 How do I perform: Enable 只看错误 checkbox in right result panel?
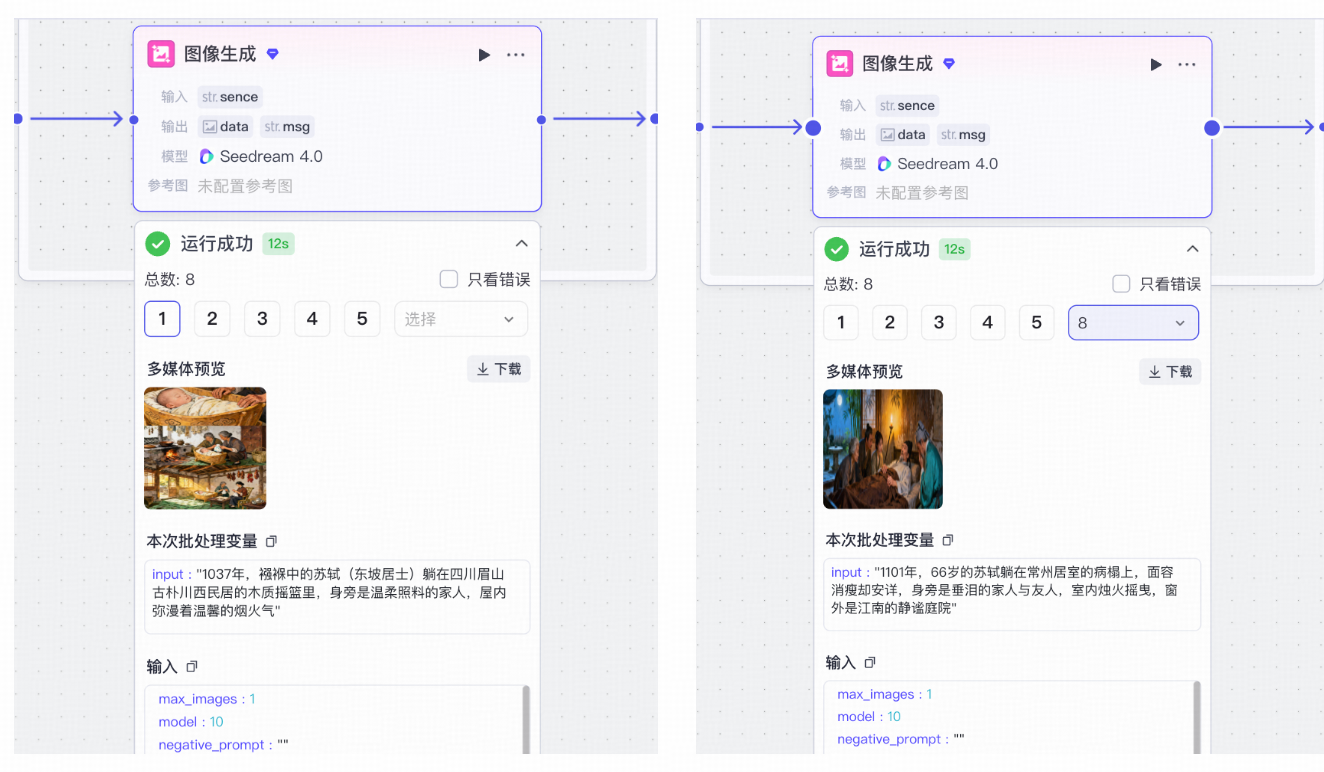(x=1122, y=284)
